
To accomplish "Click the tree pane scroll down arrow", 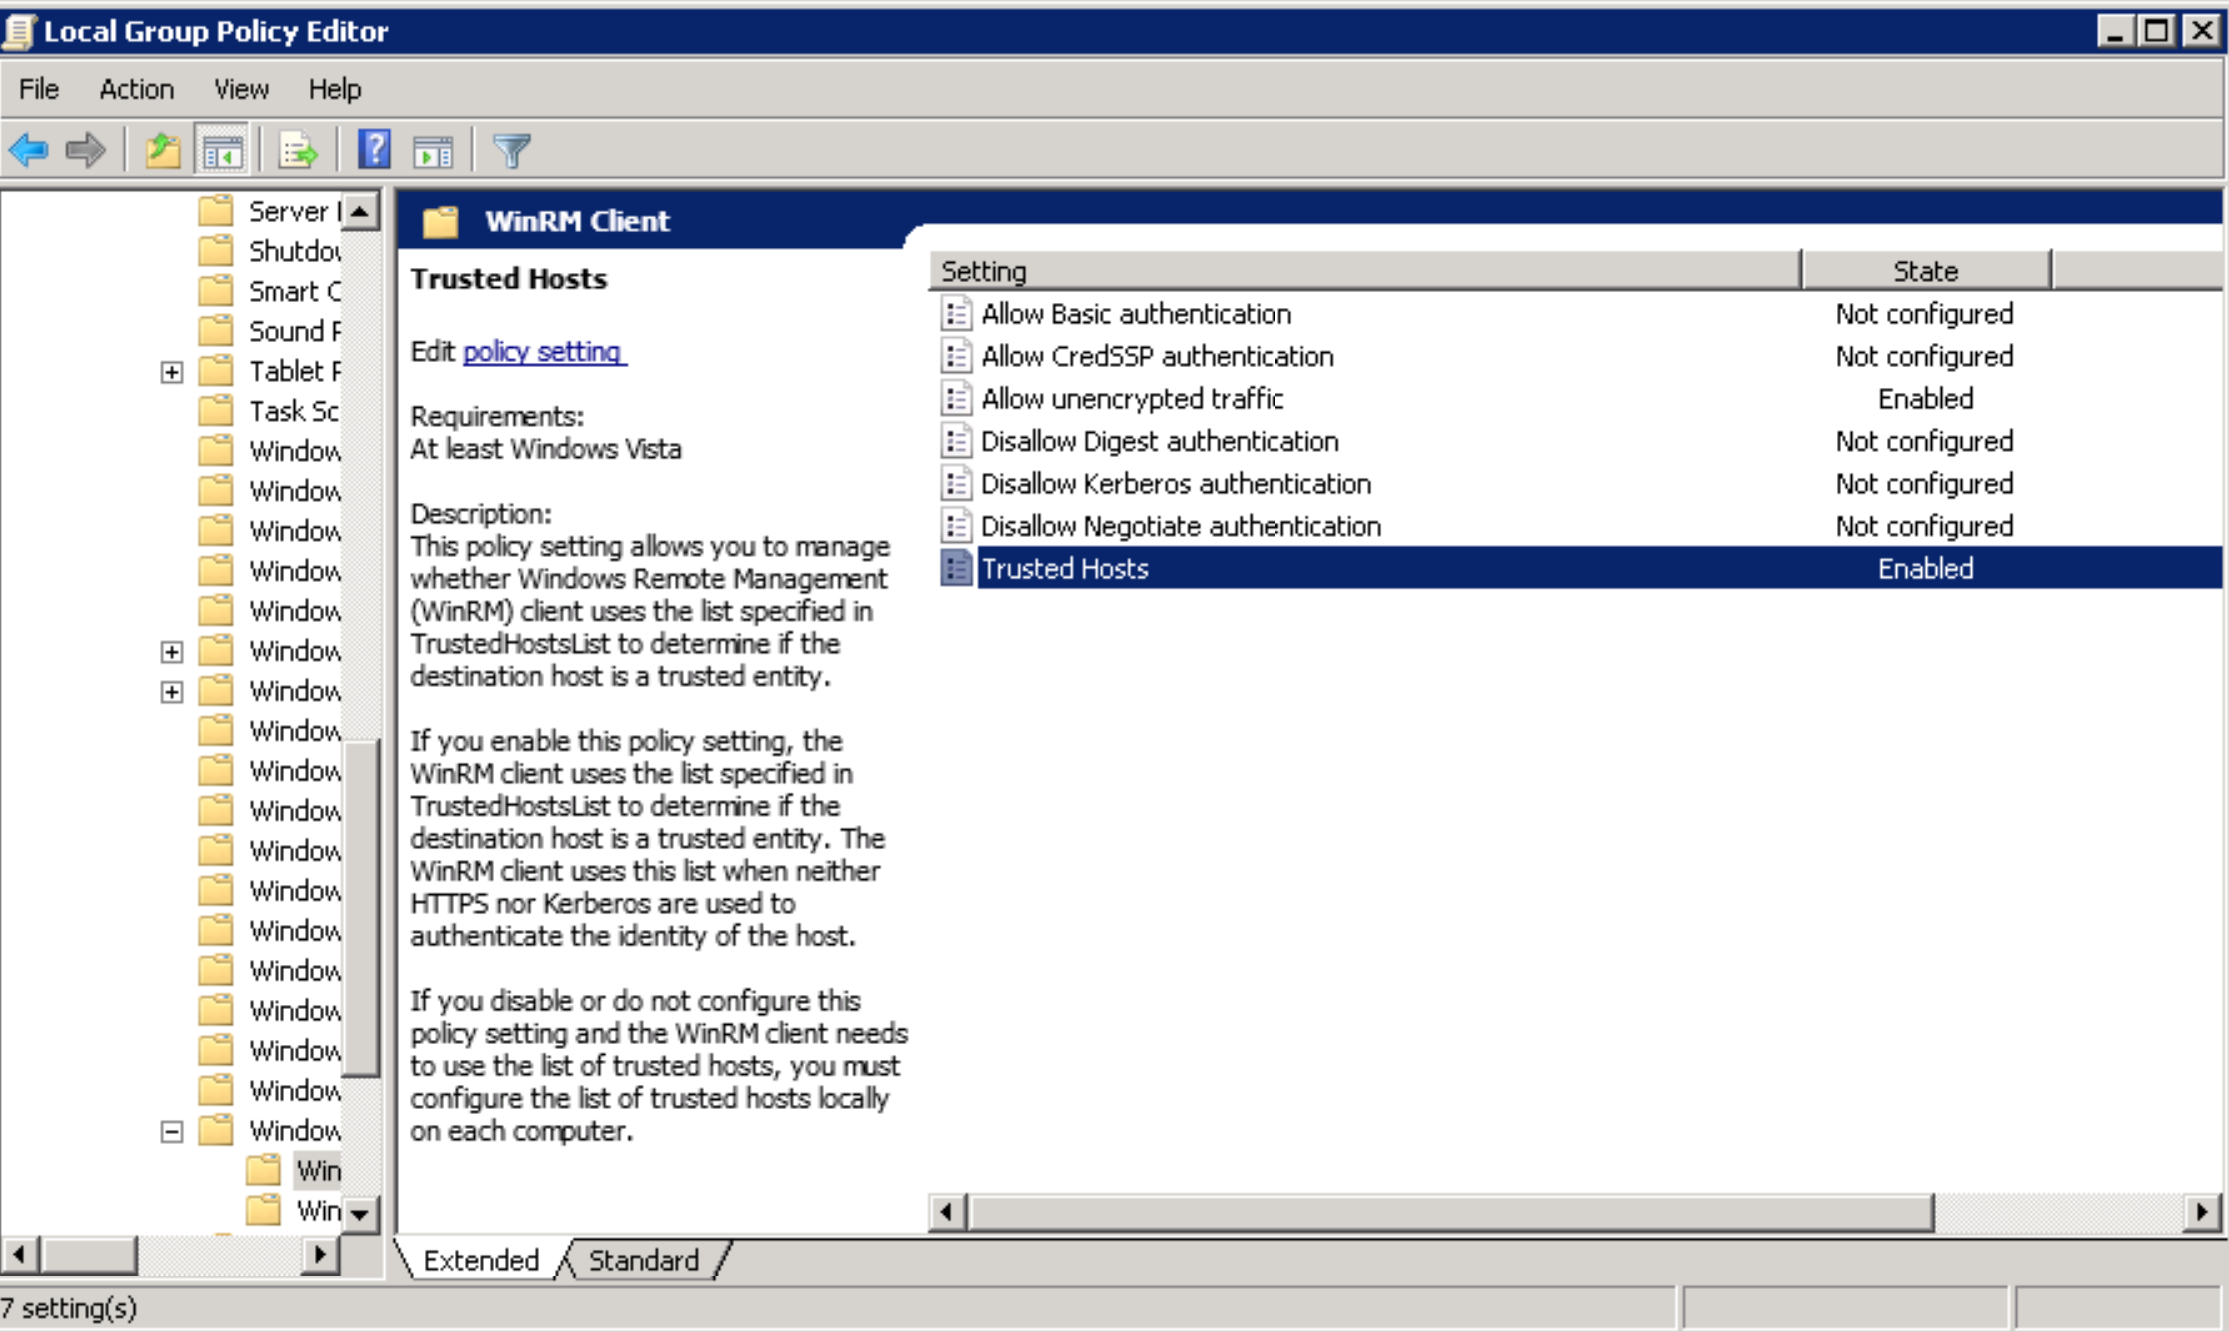I will point(361,1214).
